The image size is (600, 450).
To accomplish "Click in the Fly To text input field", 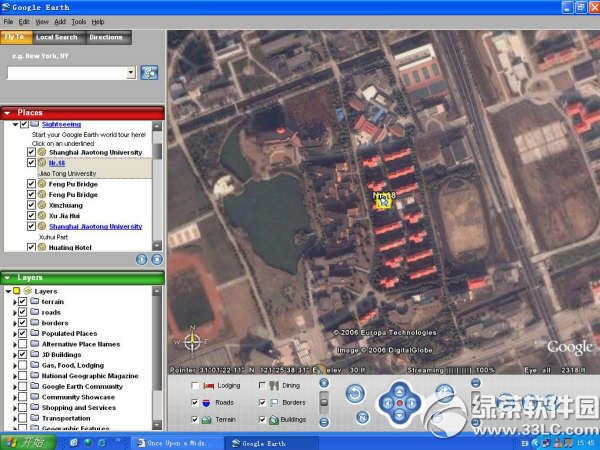I will (67, 73).
